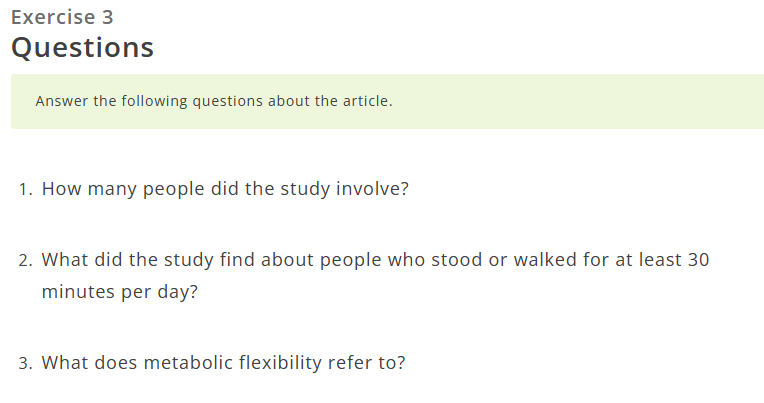The height and width of the screenshot is (403, 764).
Task: Click the word "walked" in question 2
Action: click(546, 260)
